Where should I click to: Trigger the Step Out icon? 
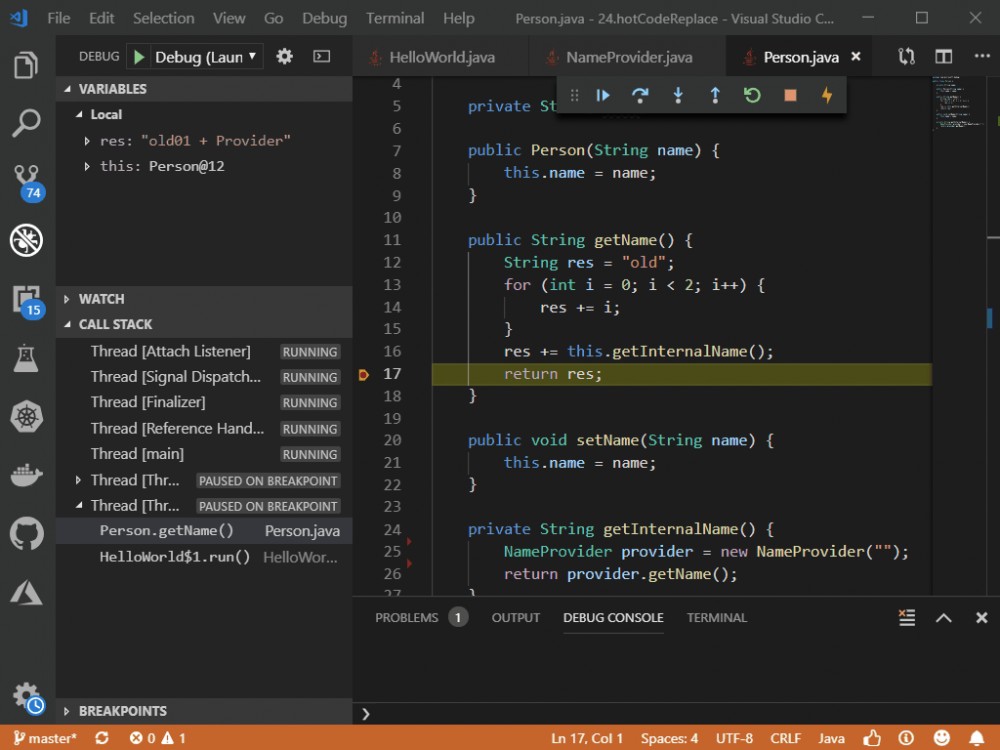coord(715,95)
